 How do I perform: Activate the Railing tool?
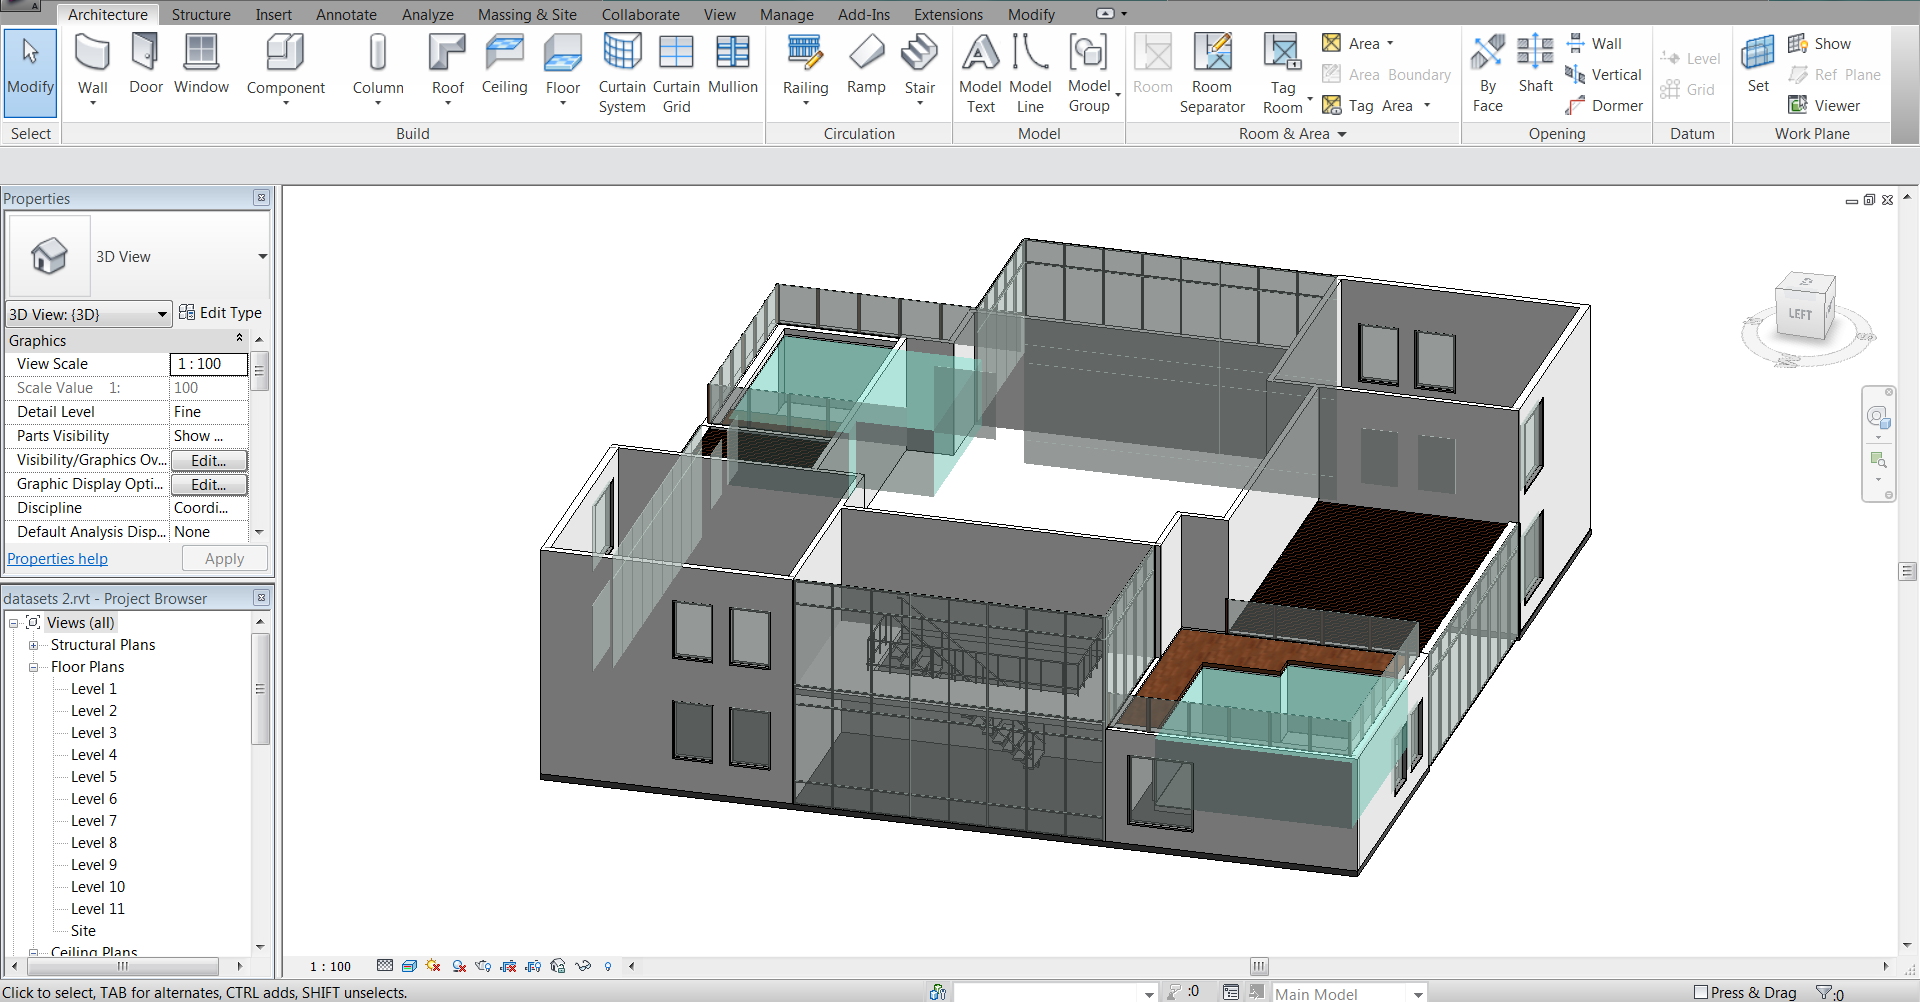point(805,70)
